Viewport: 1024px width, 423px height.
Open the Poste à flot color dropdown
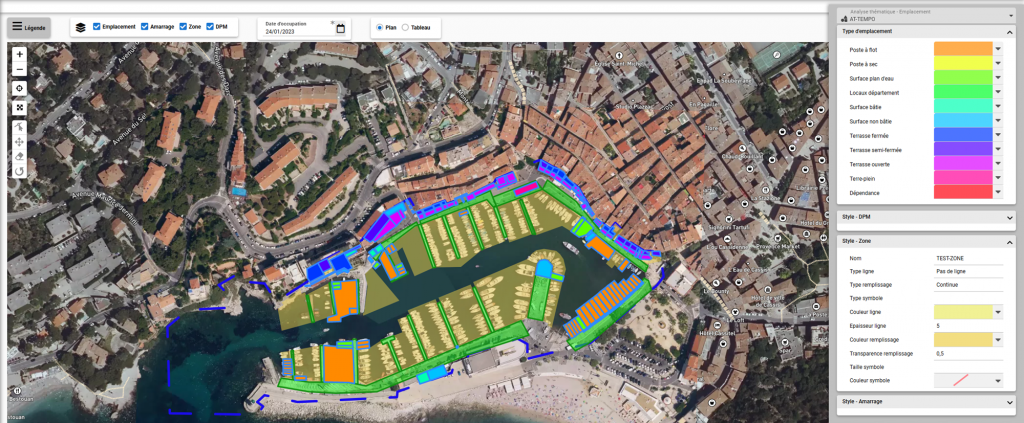click(998, 49)
